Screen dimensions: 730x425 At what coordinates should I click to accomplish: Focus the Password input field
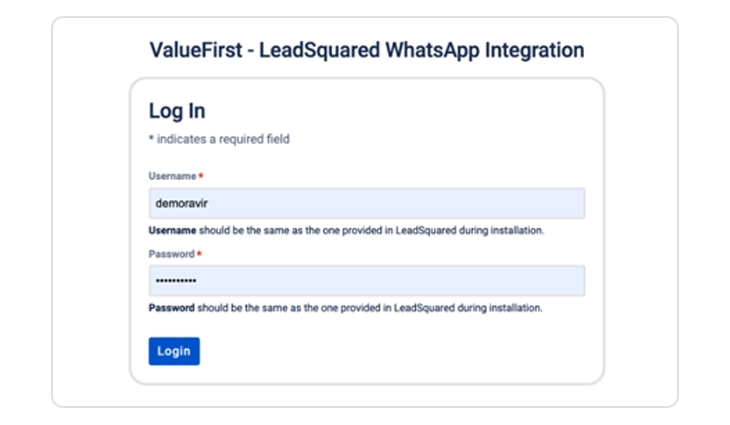click(x=366, y=281)
